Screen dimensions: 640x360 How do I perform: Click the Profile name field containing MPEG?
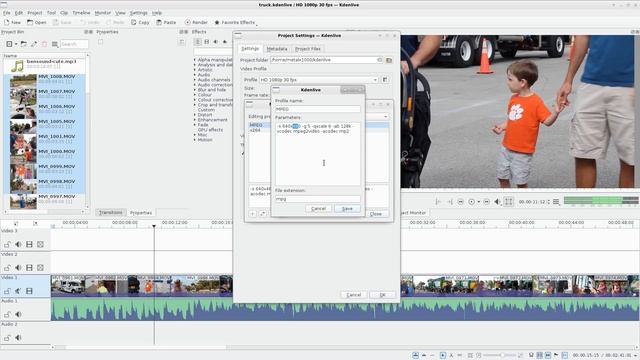pyautogui.click(x=318, y=109)
